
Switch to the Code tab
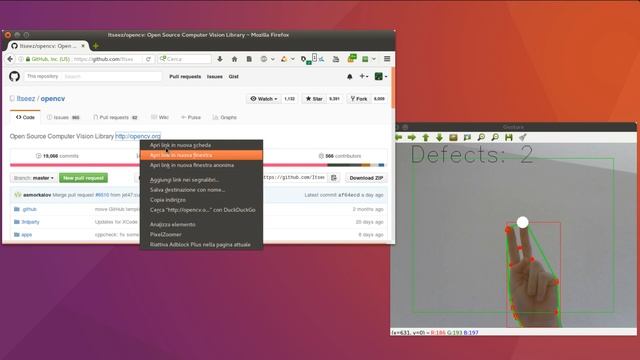pos(25,117)
